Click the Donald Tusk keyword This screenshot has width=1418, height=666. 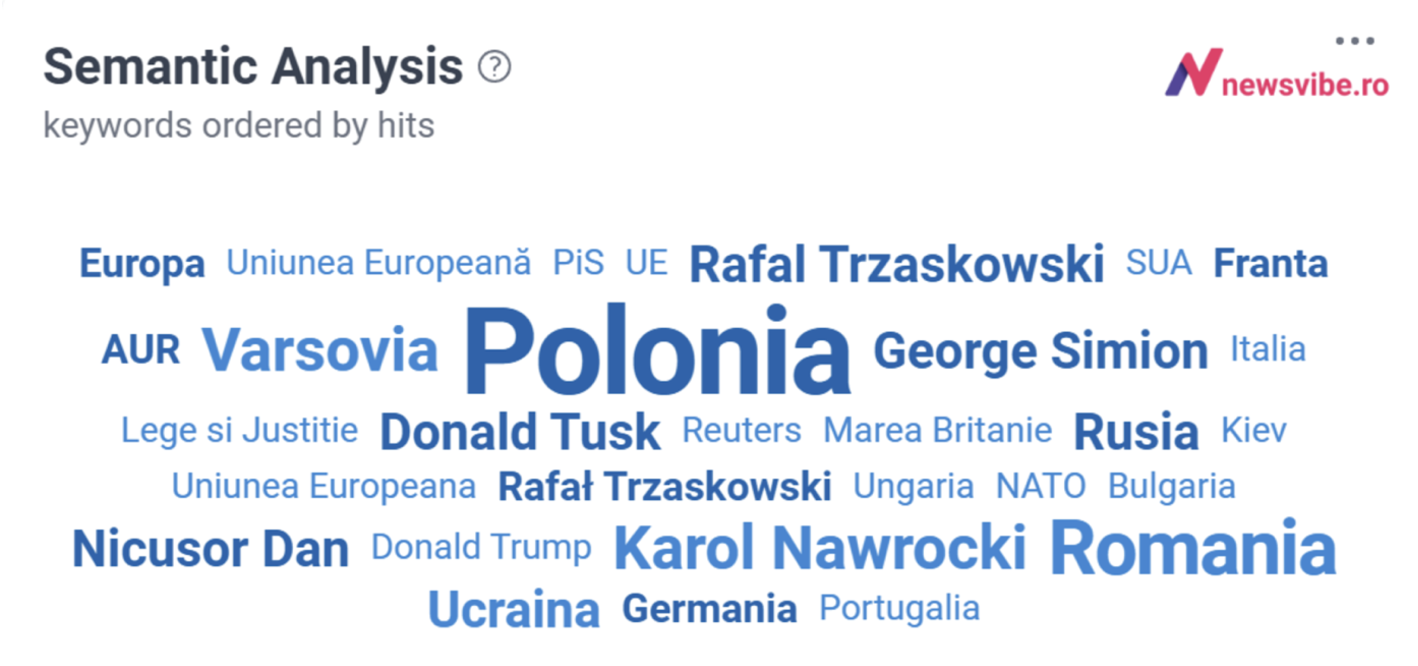(x=520, y=431)
